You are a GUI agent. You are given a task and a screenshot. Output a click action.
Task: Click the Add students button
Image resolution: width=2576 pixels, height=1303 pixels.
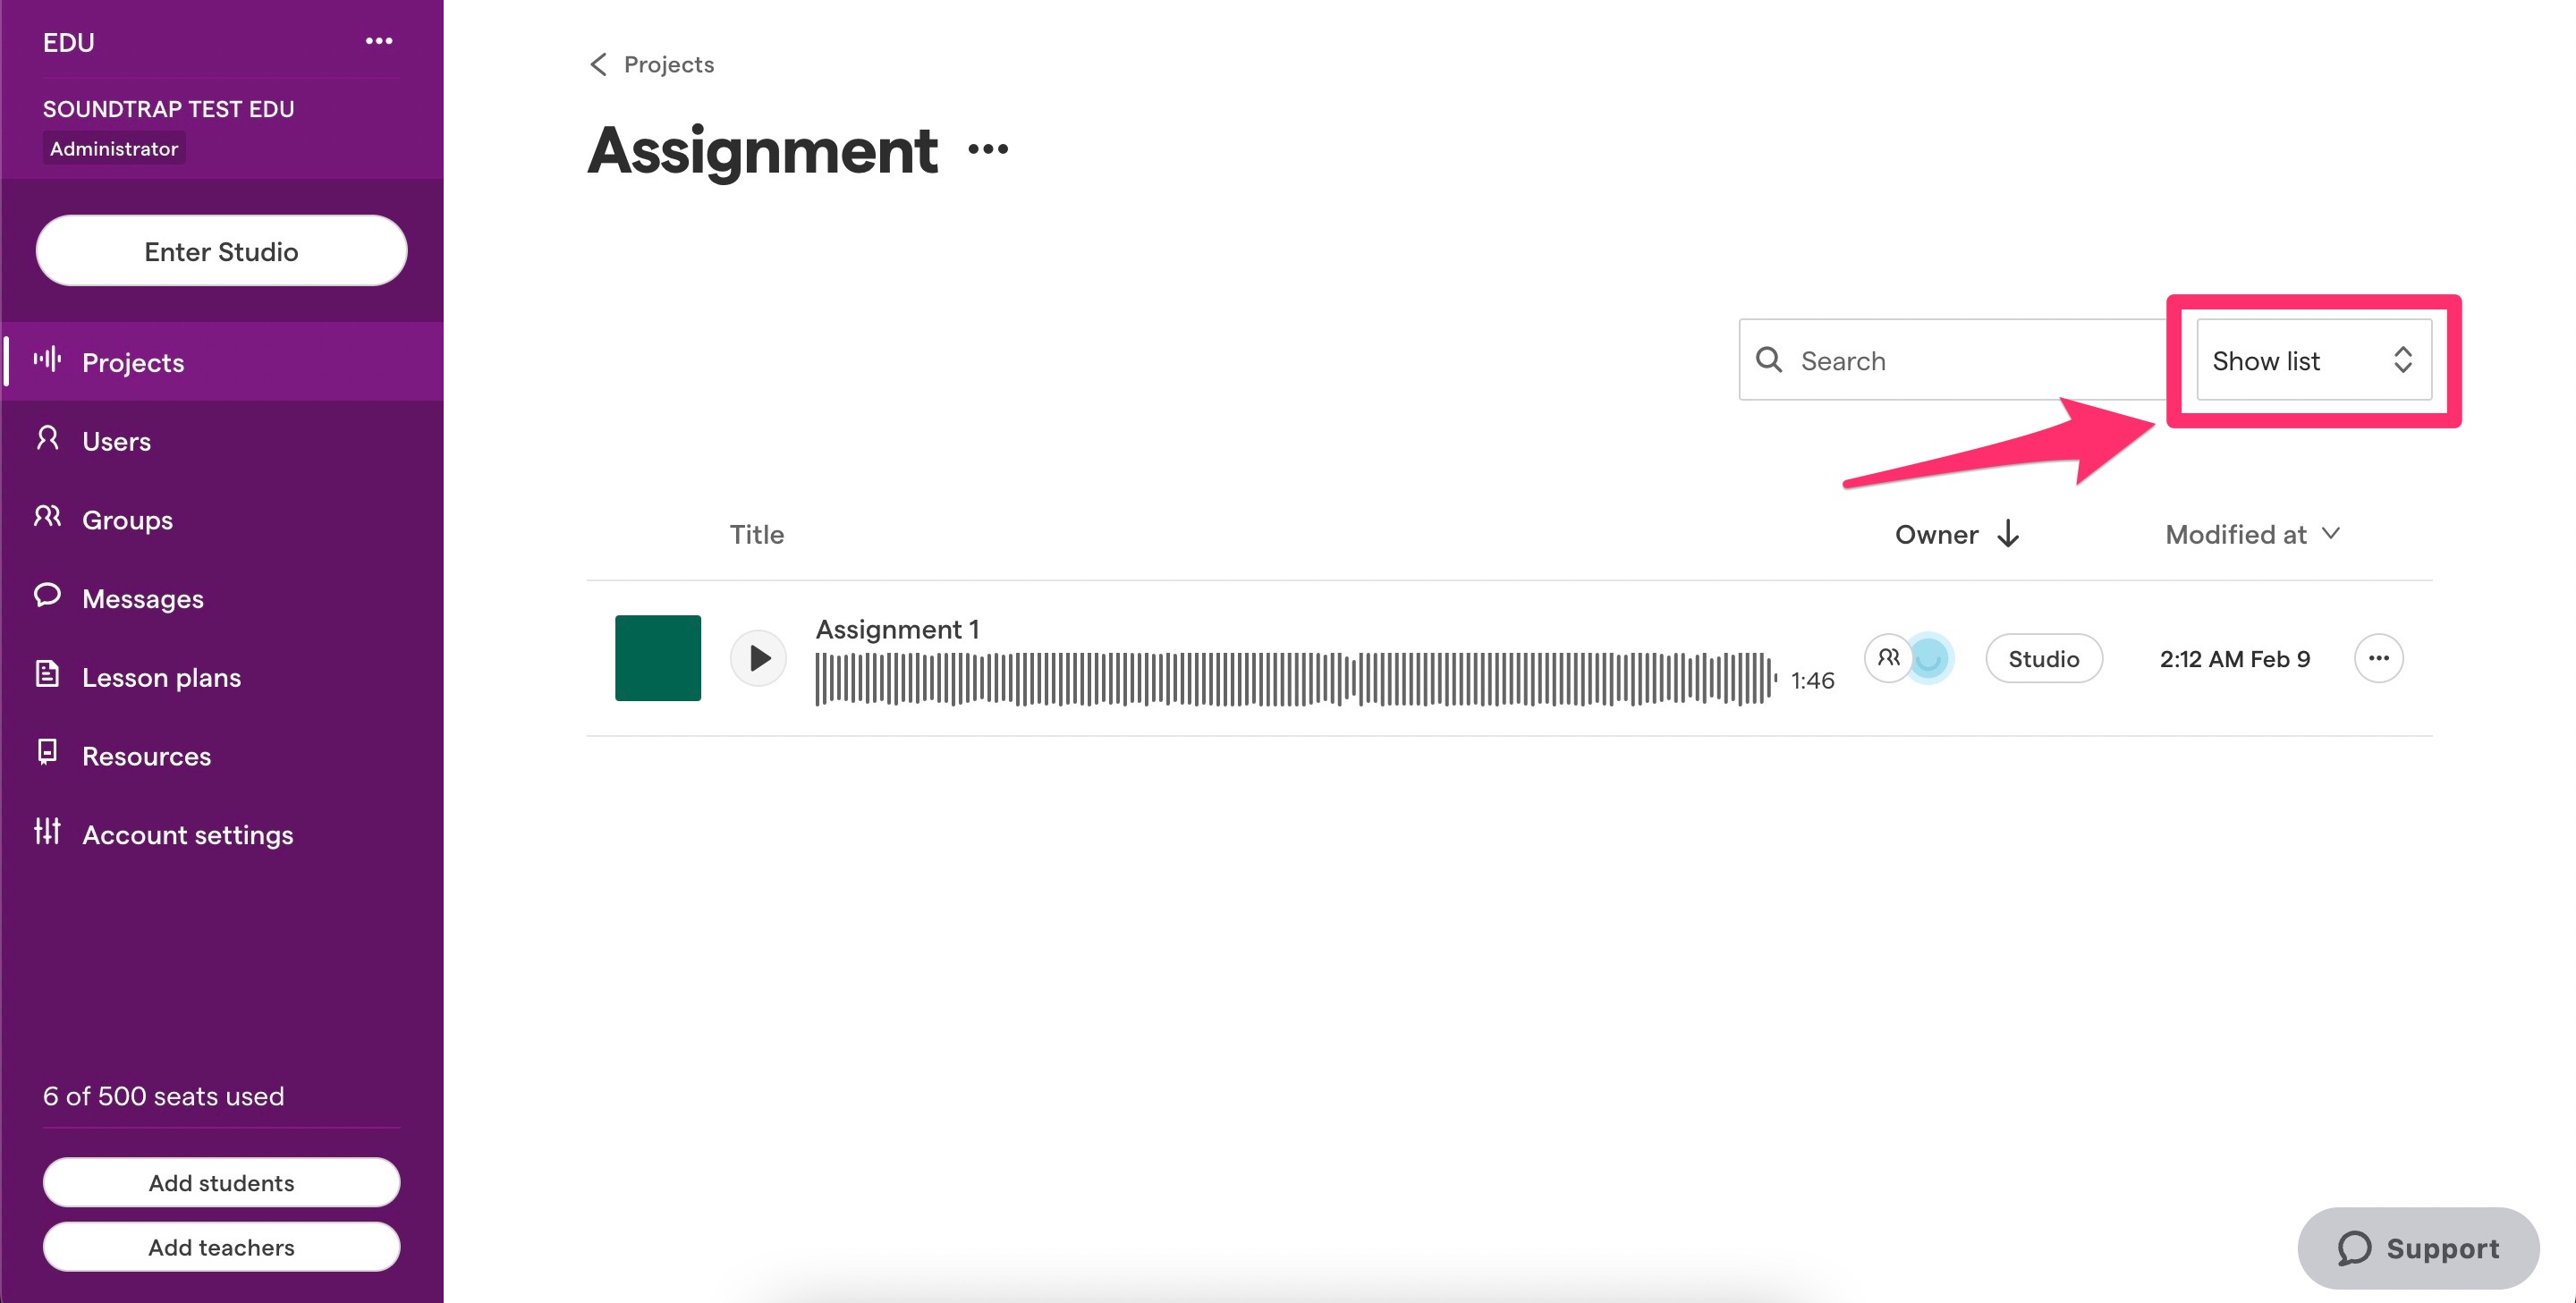(221, 1183)
